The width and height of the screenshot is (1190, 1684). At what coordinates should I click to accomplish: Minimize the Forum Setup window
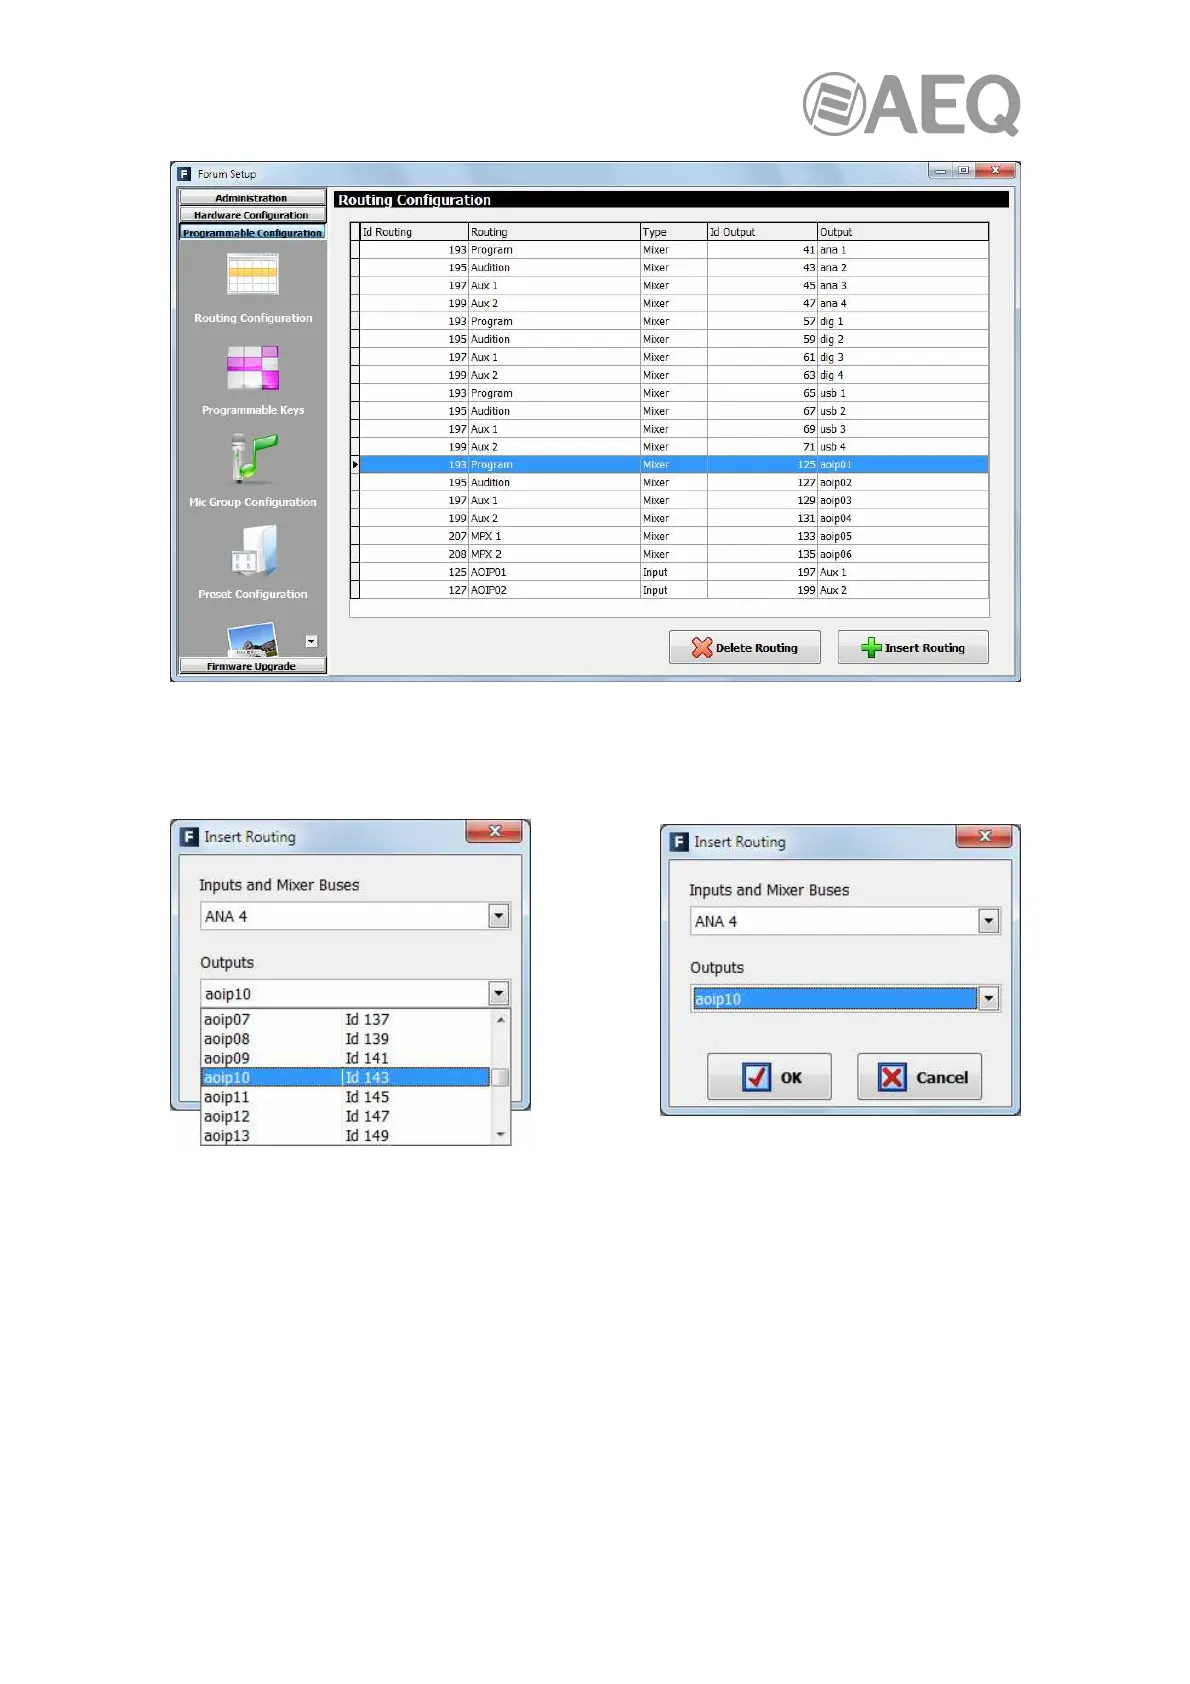(x=940, y=171)
